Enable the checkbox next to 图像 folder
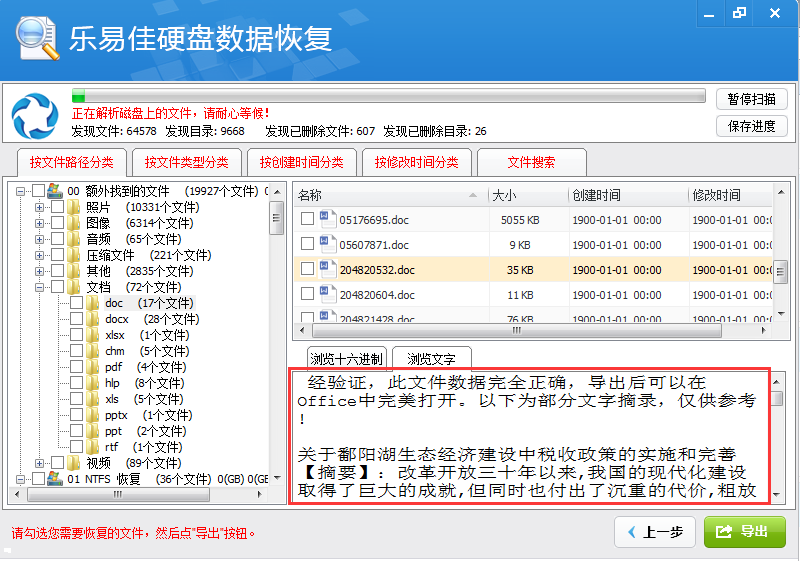This screenshot has width=800, height=561. 57,223
